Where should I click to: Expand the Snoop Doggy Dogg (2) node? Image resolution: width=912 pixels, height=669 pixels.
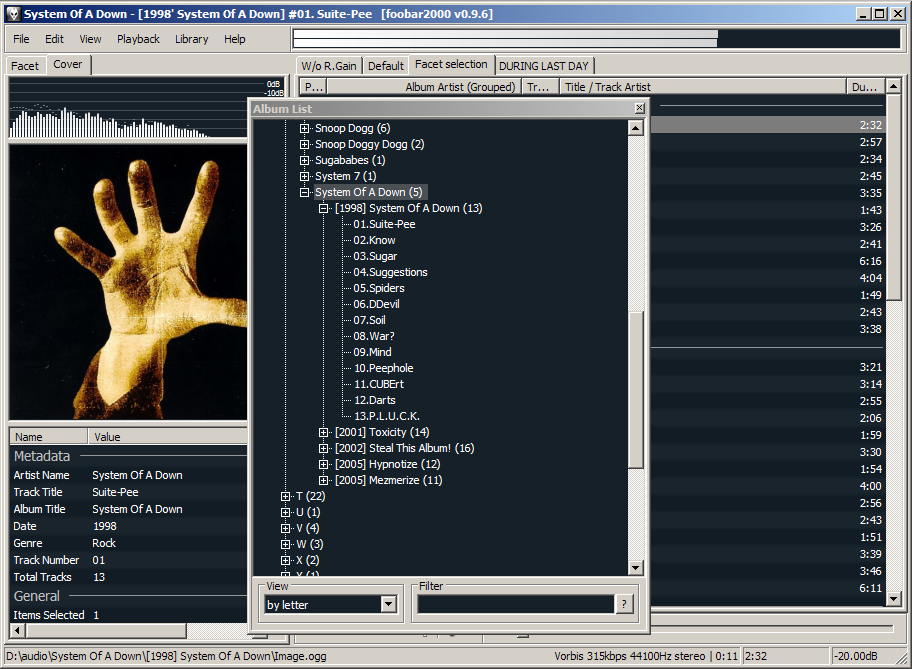(304, 144)
